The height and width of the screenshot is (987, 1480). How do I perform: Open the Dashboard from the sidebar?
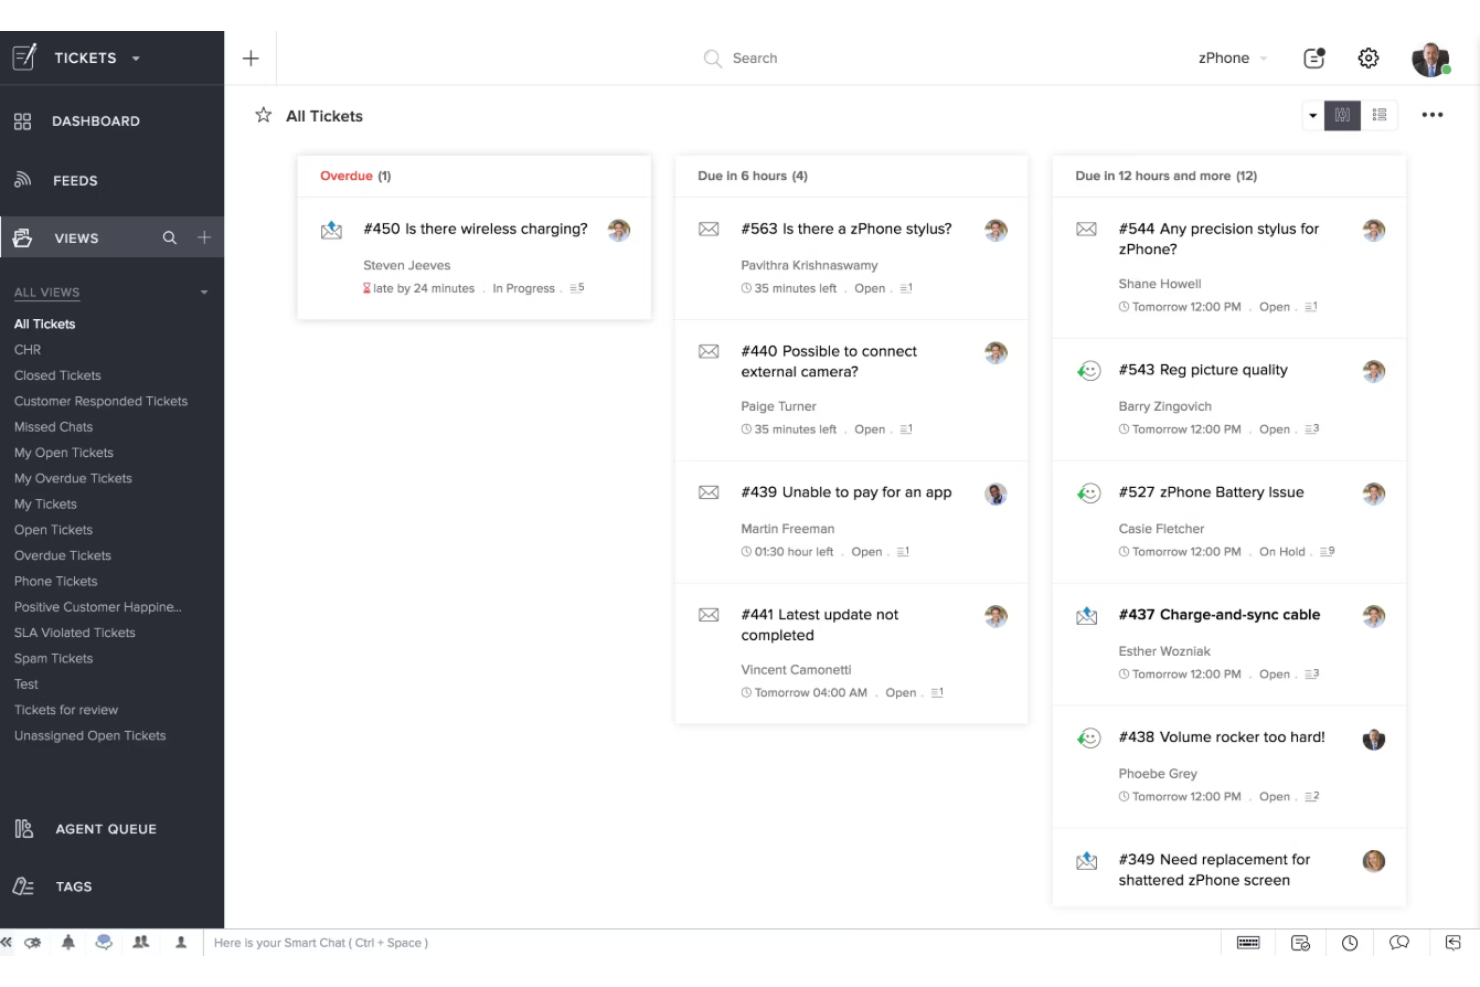tap(95, 120)
